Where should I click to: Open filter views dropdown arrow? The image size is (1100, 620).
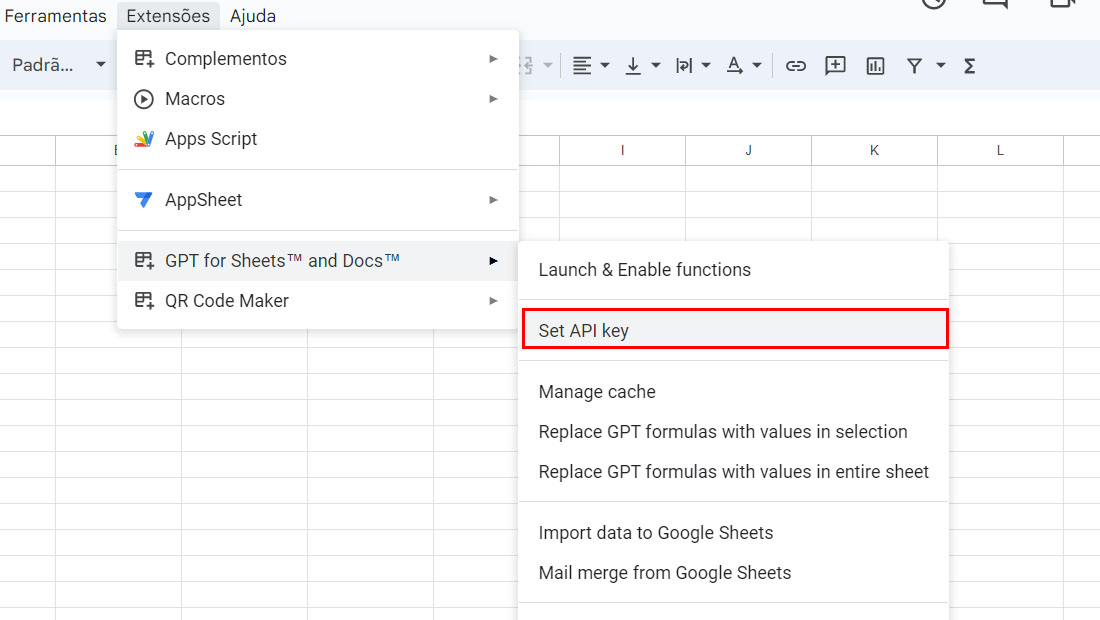(941, 66)
